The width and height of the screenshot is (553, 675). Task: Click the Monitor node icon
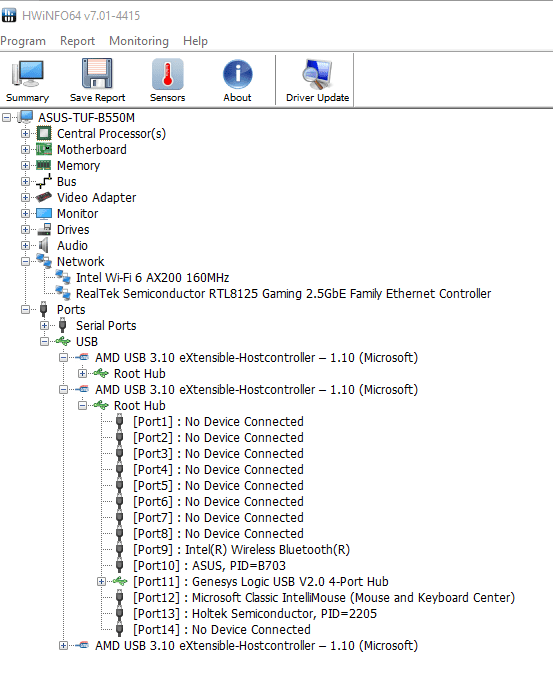pos(43,213)
